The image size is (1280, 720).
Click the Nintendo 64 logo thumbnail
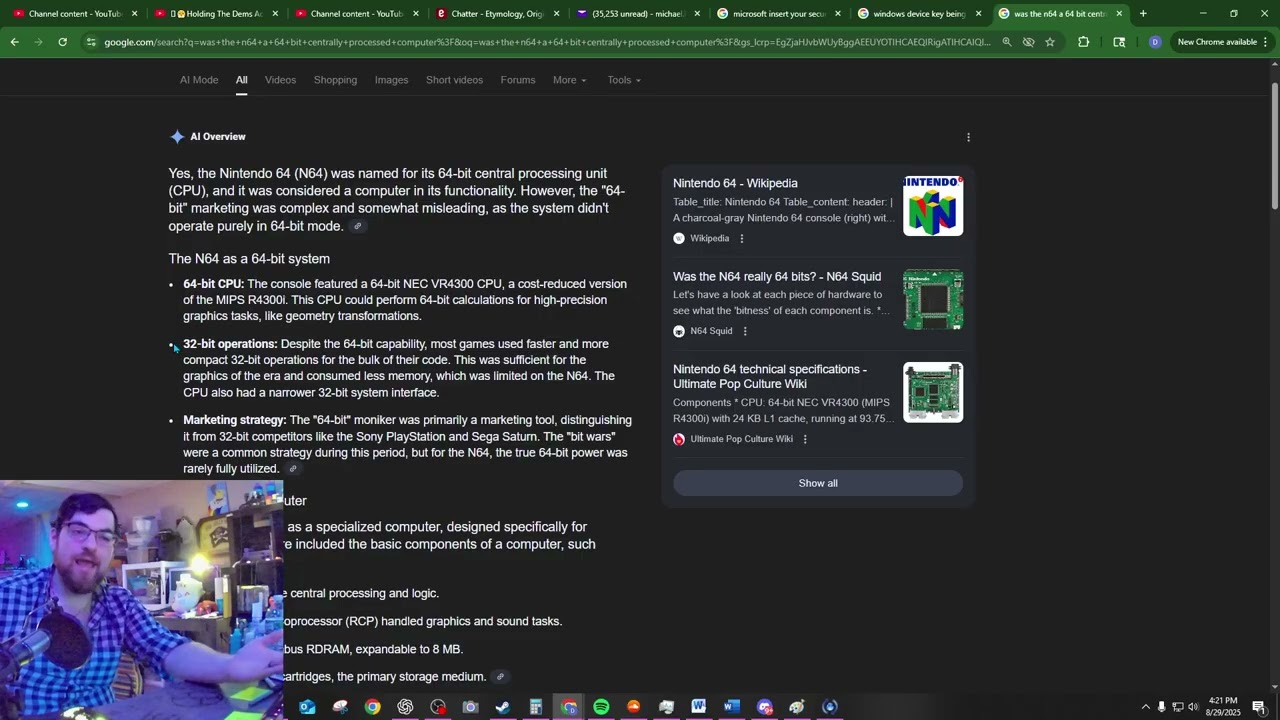point(933,206)
